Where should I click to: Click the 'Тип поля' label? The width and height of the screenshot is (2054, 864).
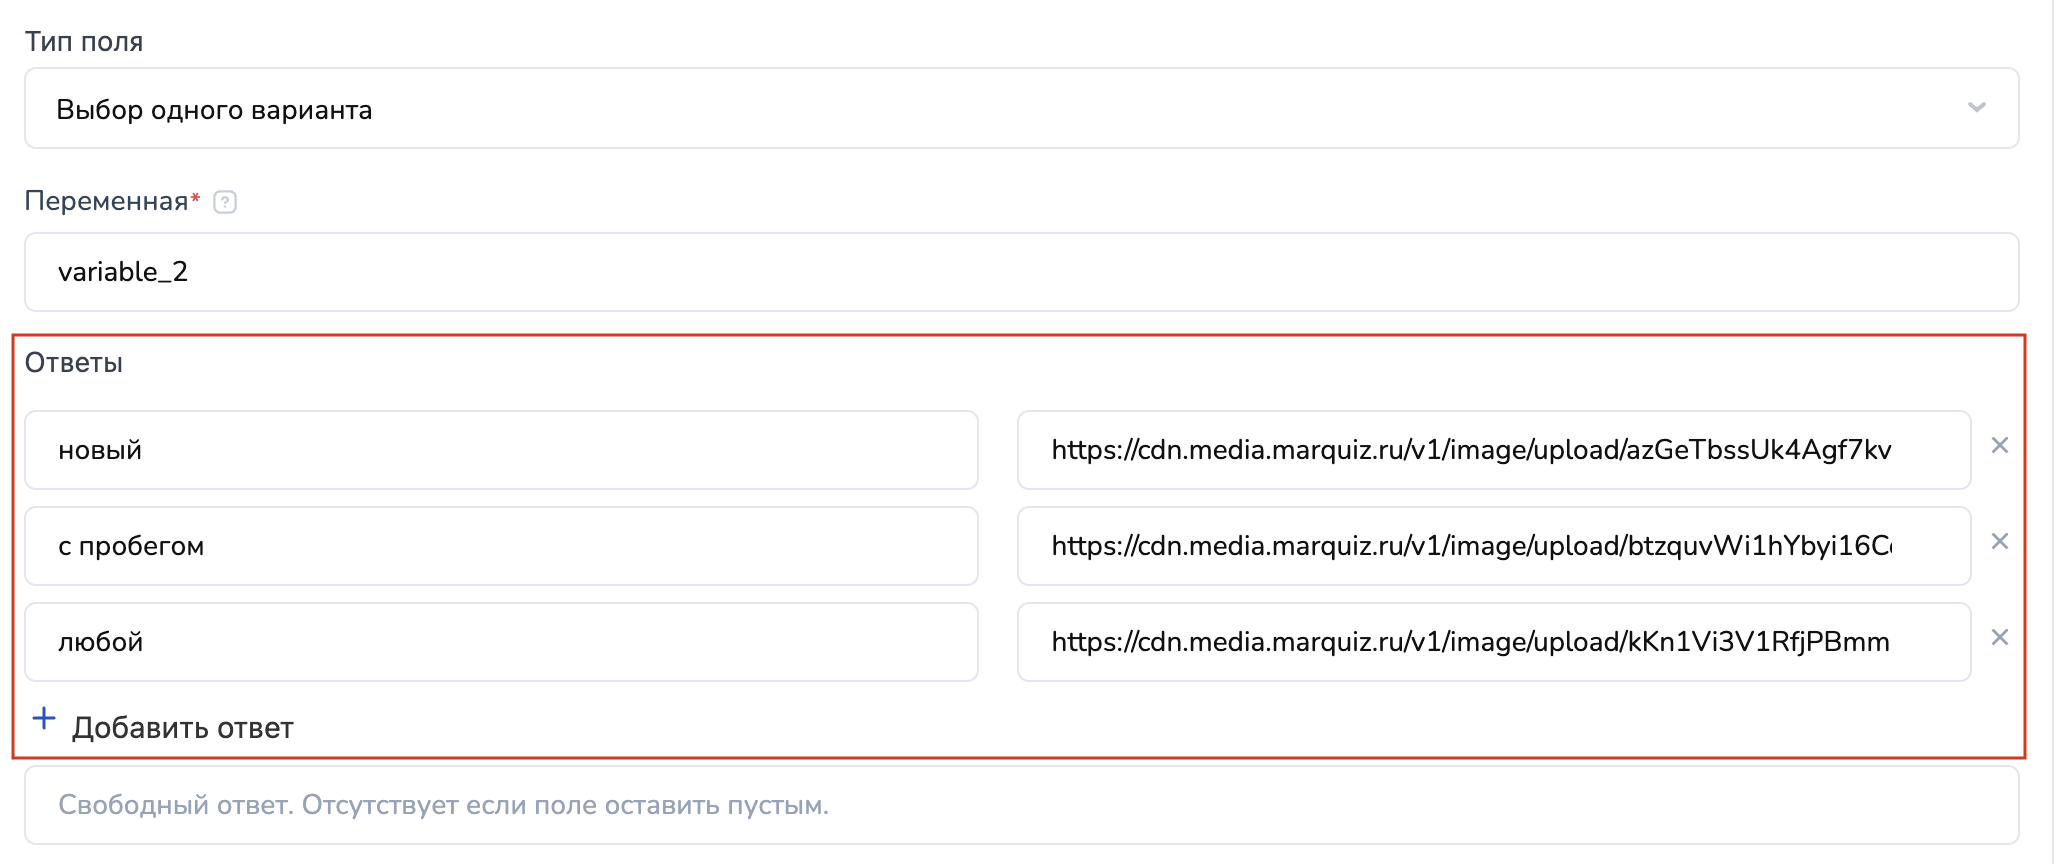click(84, 42)
